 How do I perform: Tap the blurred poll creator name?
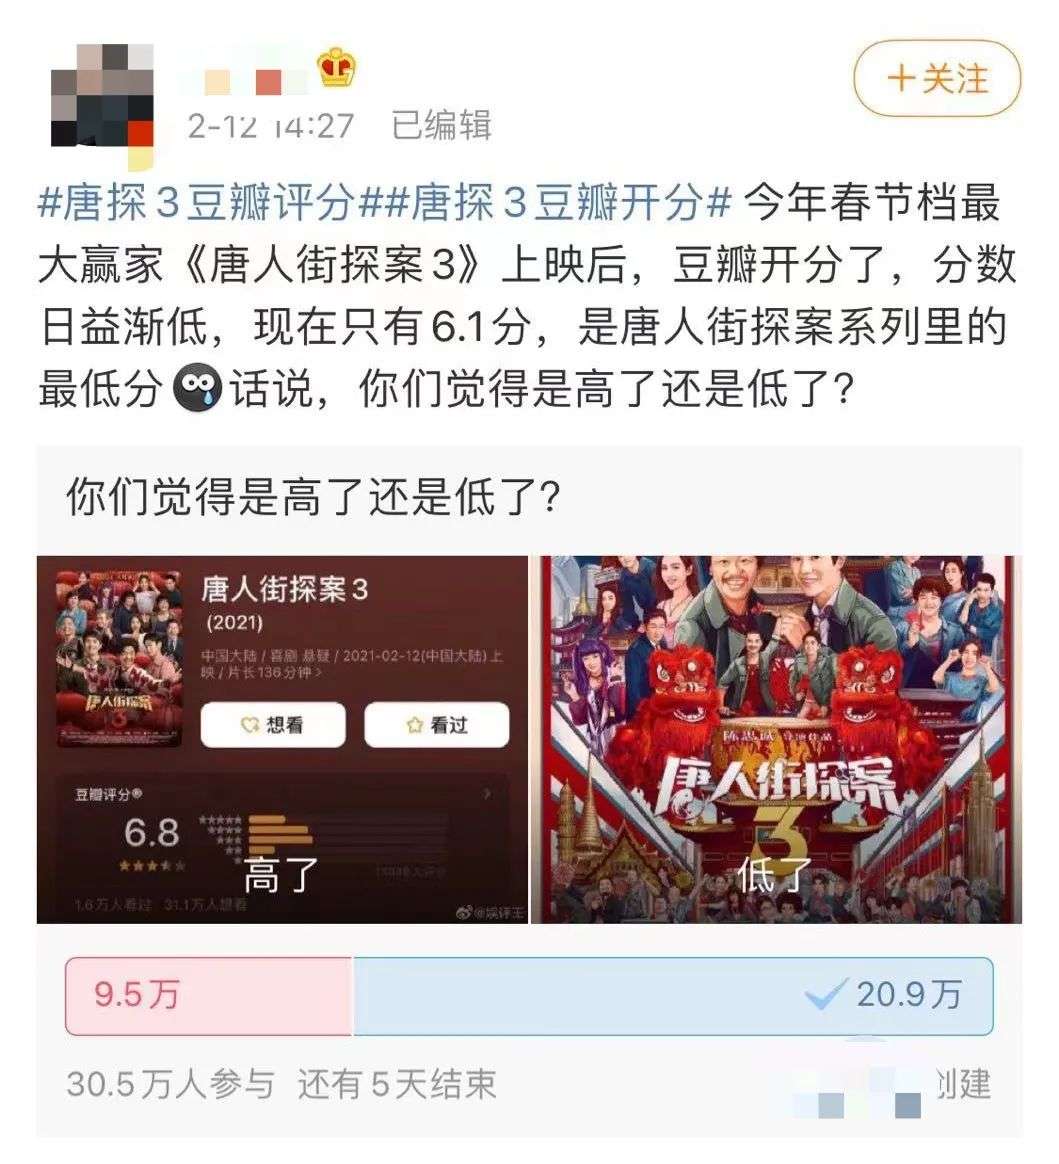(859, 1090)
